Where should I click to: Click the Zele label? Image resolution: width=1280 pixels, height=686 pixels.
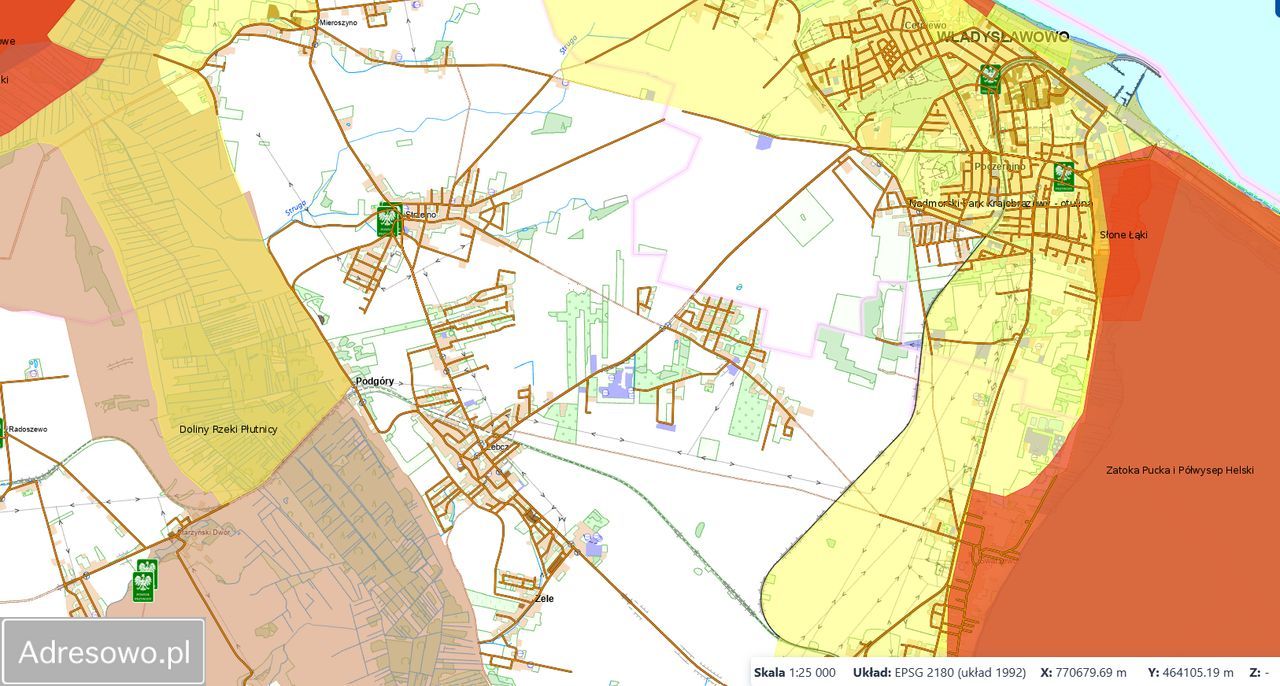click(544, 598)
